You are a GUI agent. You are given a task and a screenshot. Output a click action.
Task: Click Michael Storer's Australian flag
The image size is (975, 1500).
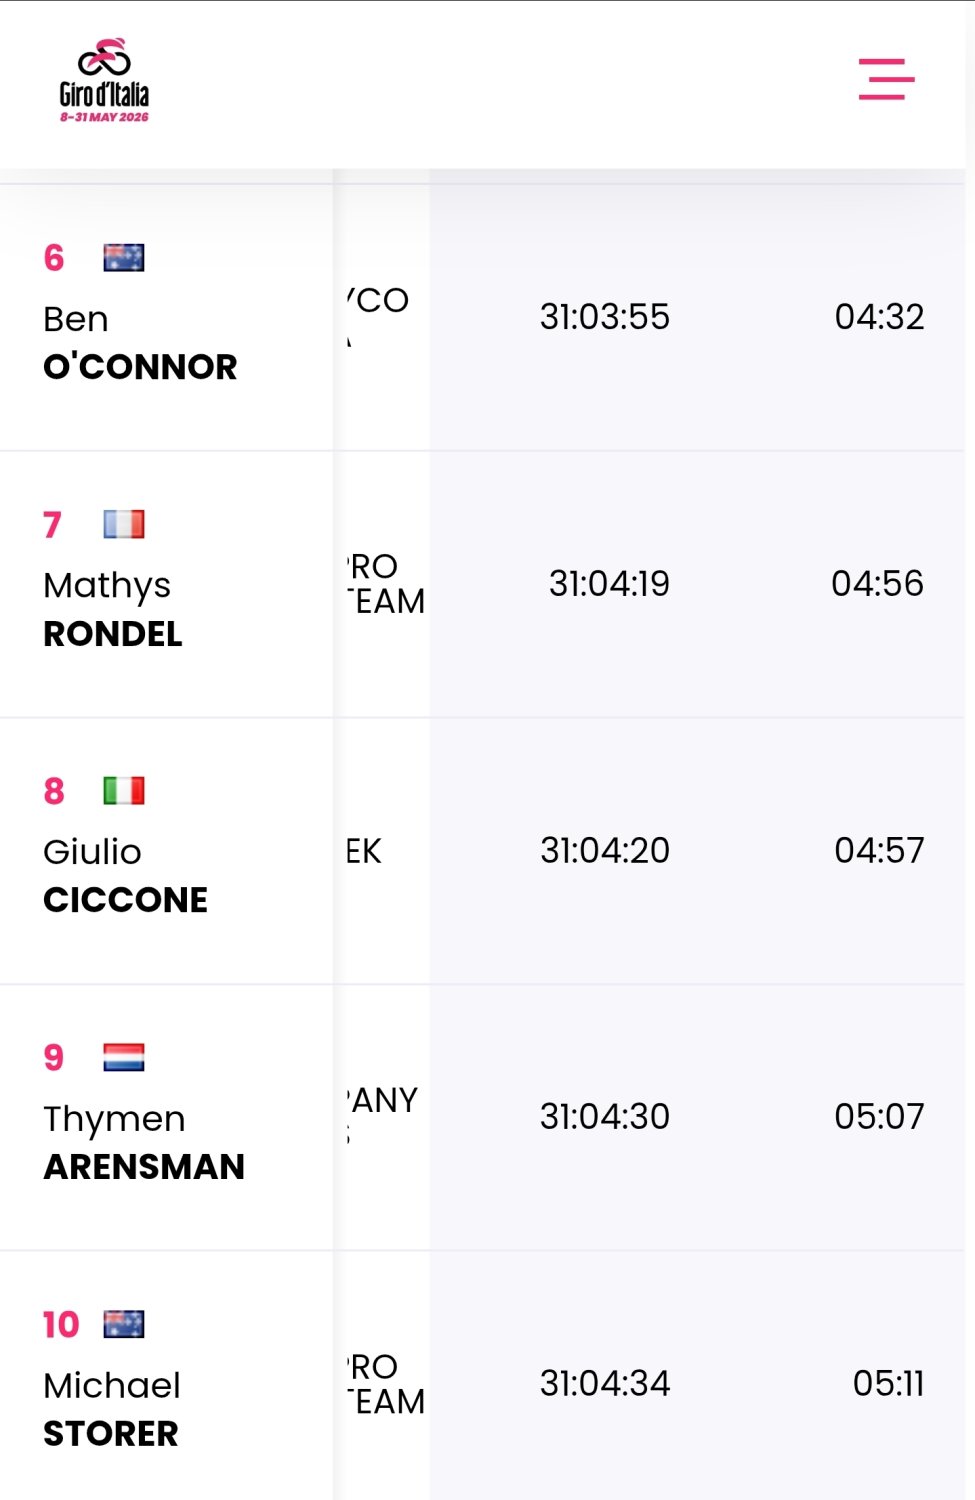124,1324
